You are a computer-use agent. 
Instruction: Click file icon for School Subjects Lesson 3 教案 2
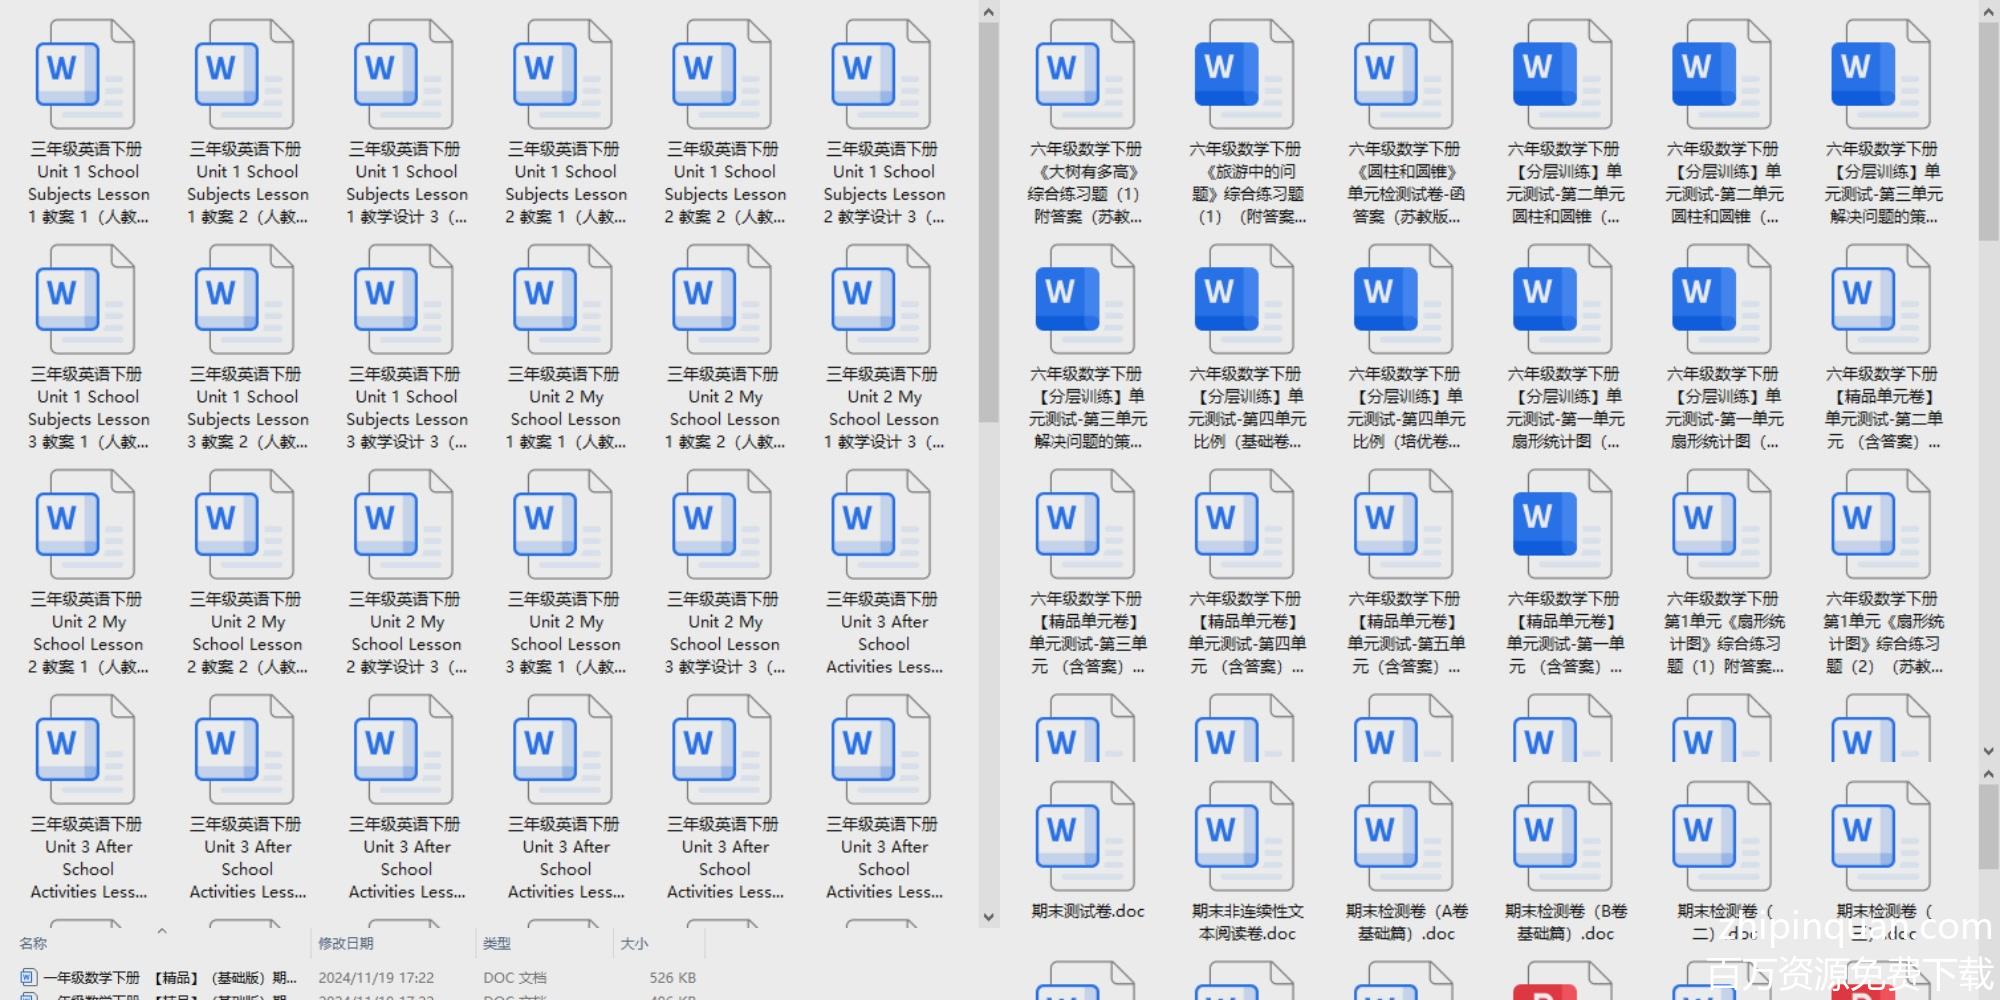(x=244, y=300)
